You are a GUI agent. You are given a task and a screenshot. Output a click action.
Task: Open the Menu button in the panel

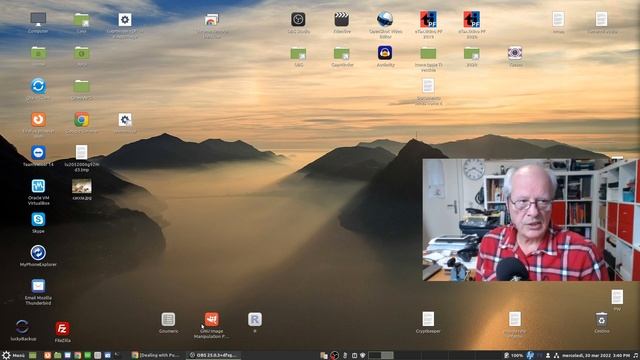(13, 356)
